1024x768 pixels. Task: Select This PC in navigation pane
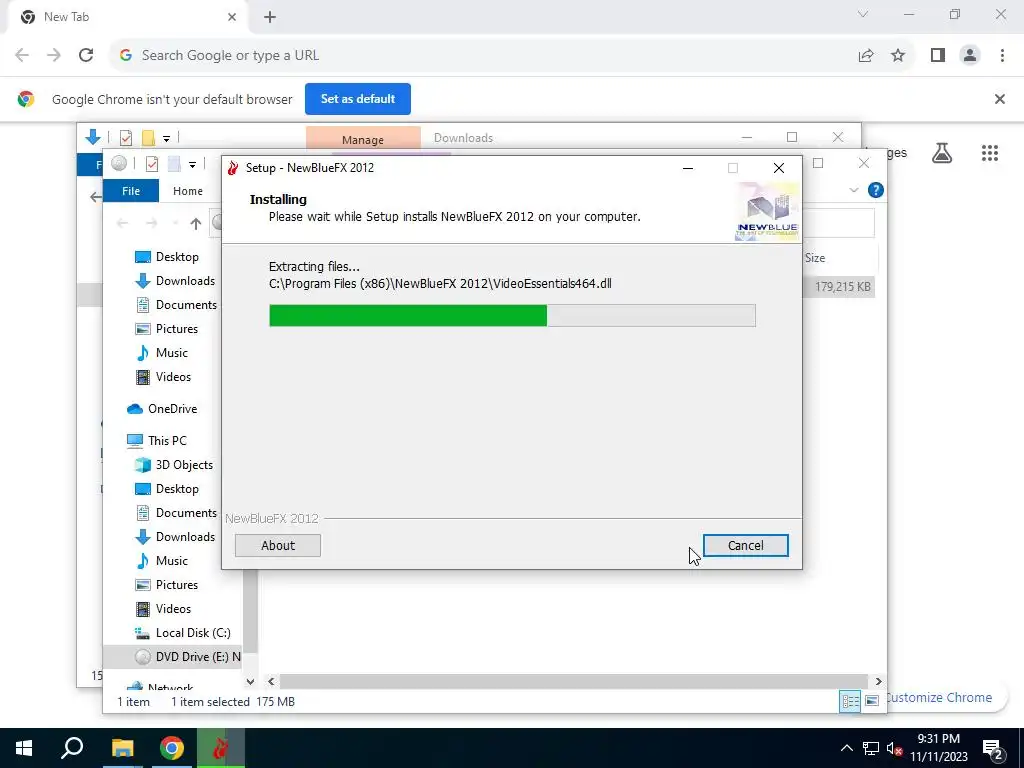pos(157,441)
